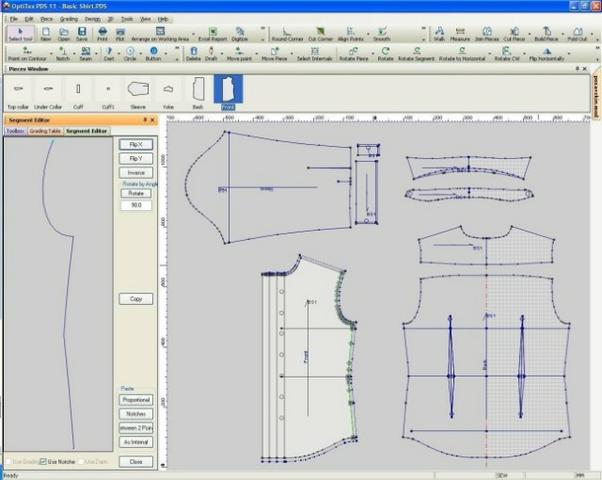Select the Cut Piece tool
This screenshot has height=480, width=602.
pos(514,34)
